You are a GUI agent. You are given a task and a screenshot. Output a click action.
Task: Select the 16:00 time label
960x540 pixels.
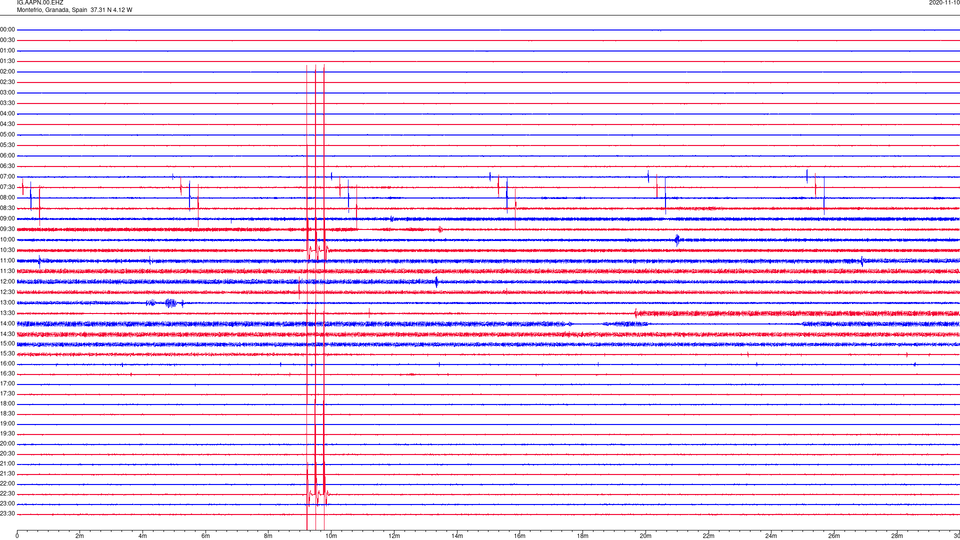tap(8, 364)
